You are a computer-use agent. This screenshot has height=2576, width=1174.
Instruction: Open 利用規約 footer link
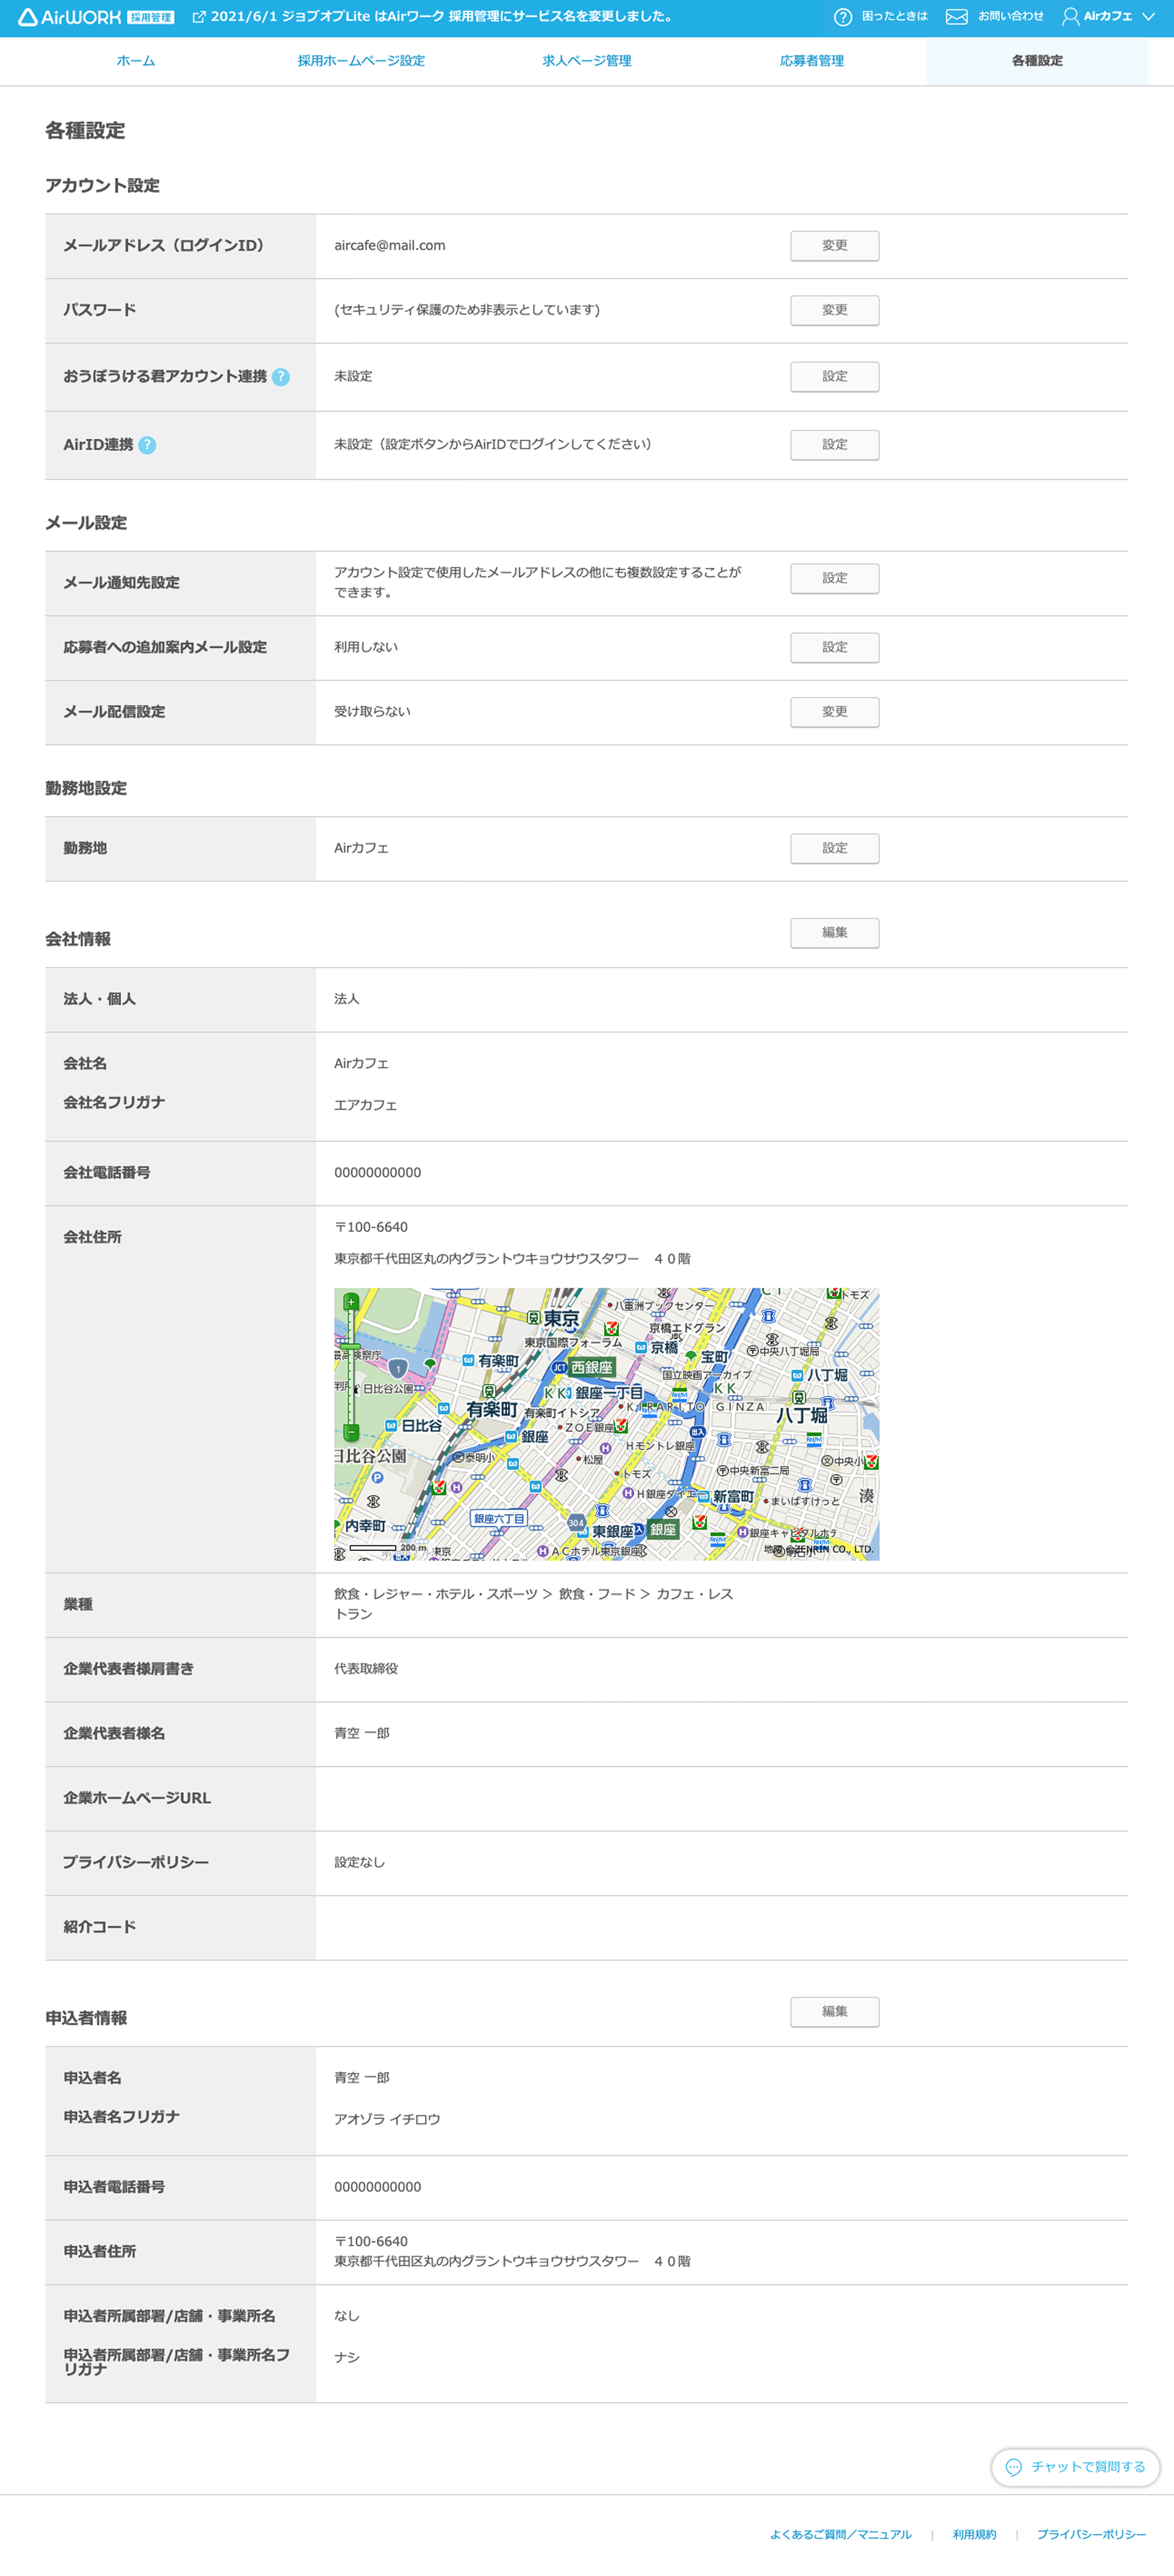pyautogui.click(x=974, y=2534)
